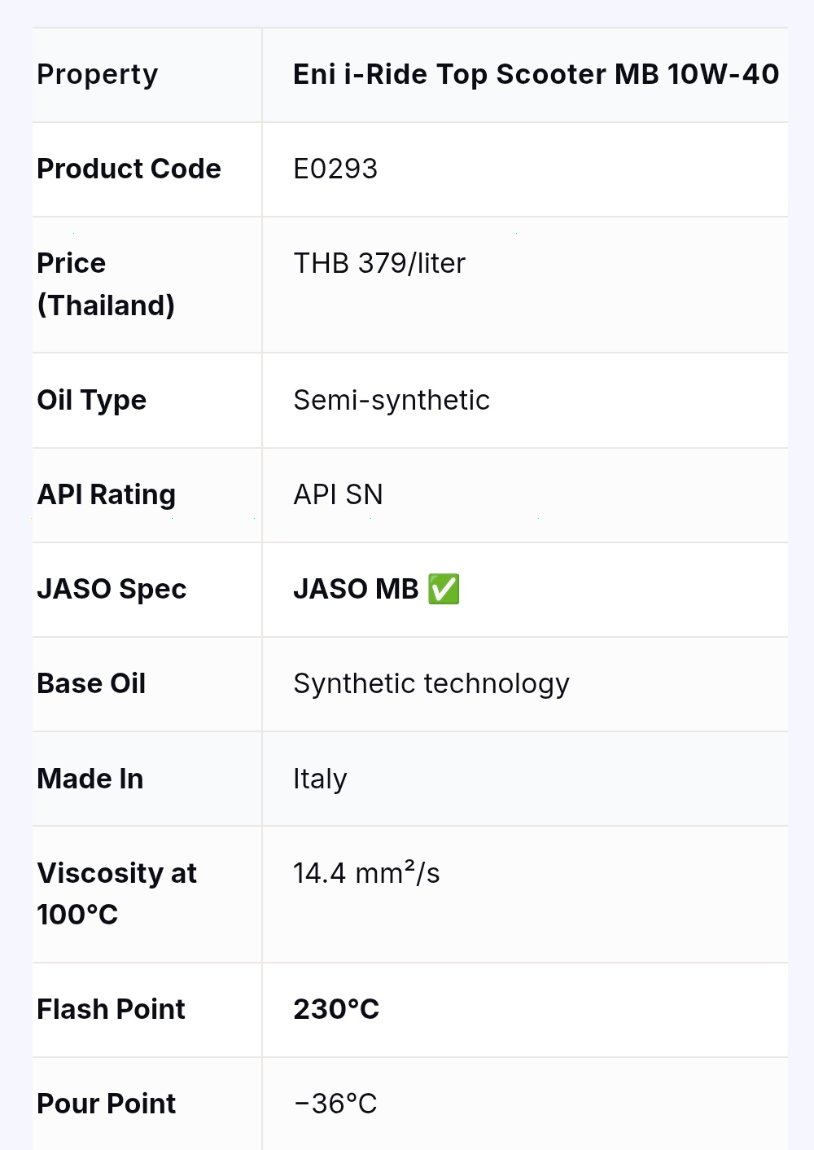Click the Eni i-Ride Top Scooter MB 10W-40 header

coord(536,74)
